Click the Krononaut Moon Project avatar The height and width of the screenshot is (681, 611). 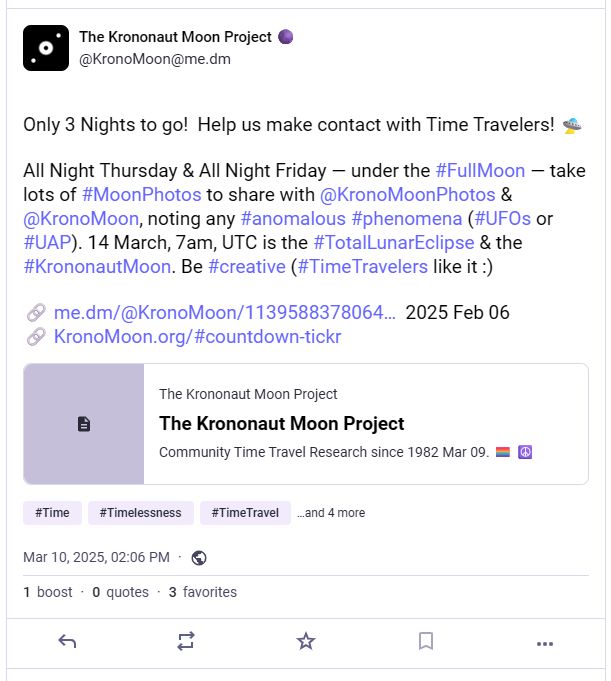click(x=46, y=48)
